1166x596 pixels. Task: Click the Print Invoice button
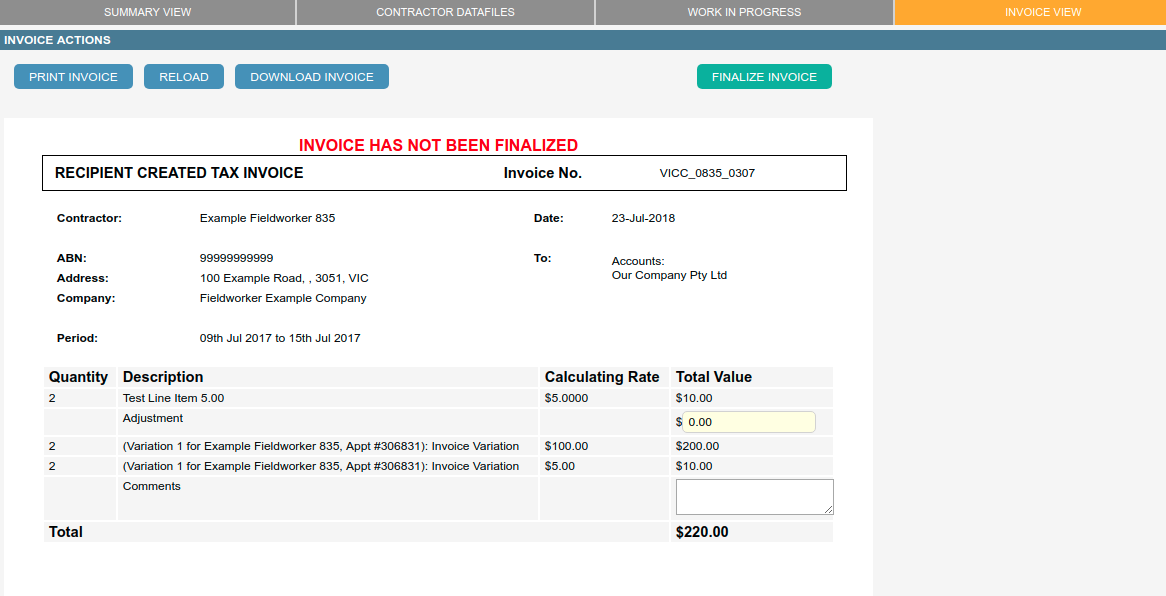[73, 77]
